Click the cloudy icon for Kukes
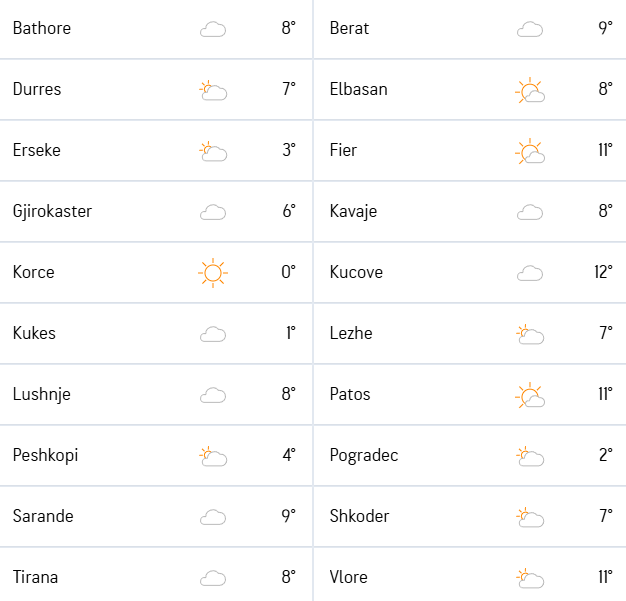626x601 pixels. coord(213,334)
